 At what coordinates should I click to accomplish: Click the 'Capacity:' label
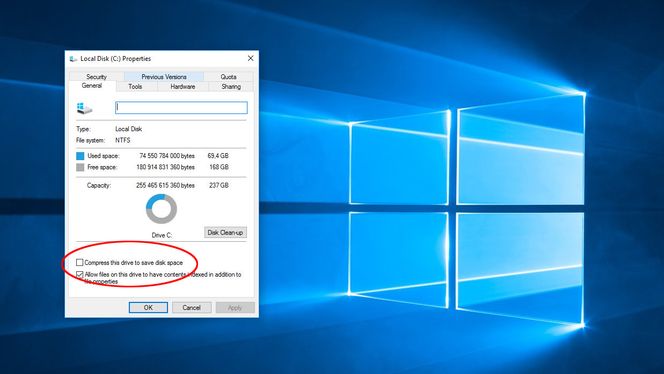[x=99, y=186]
